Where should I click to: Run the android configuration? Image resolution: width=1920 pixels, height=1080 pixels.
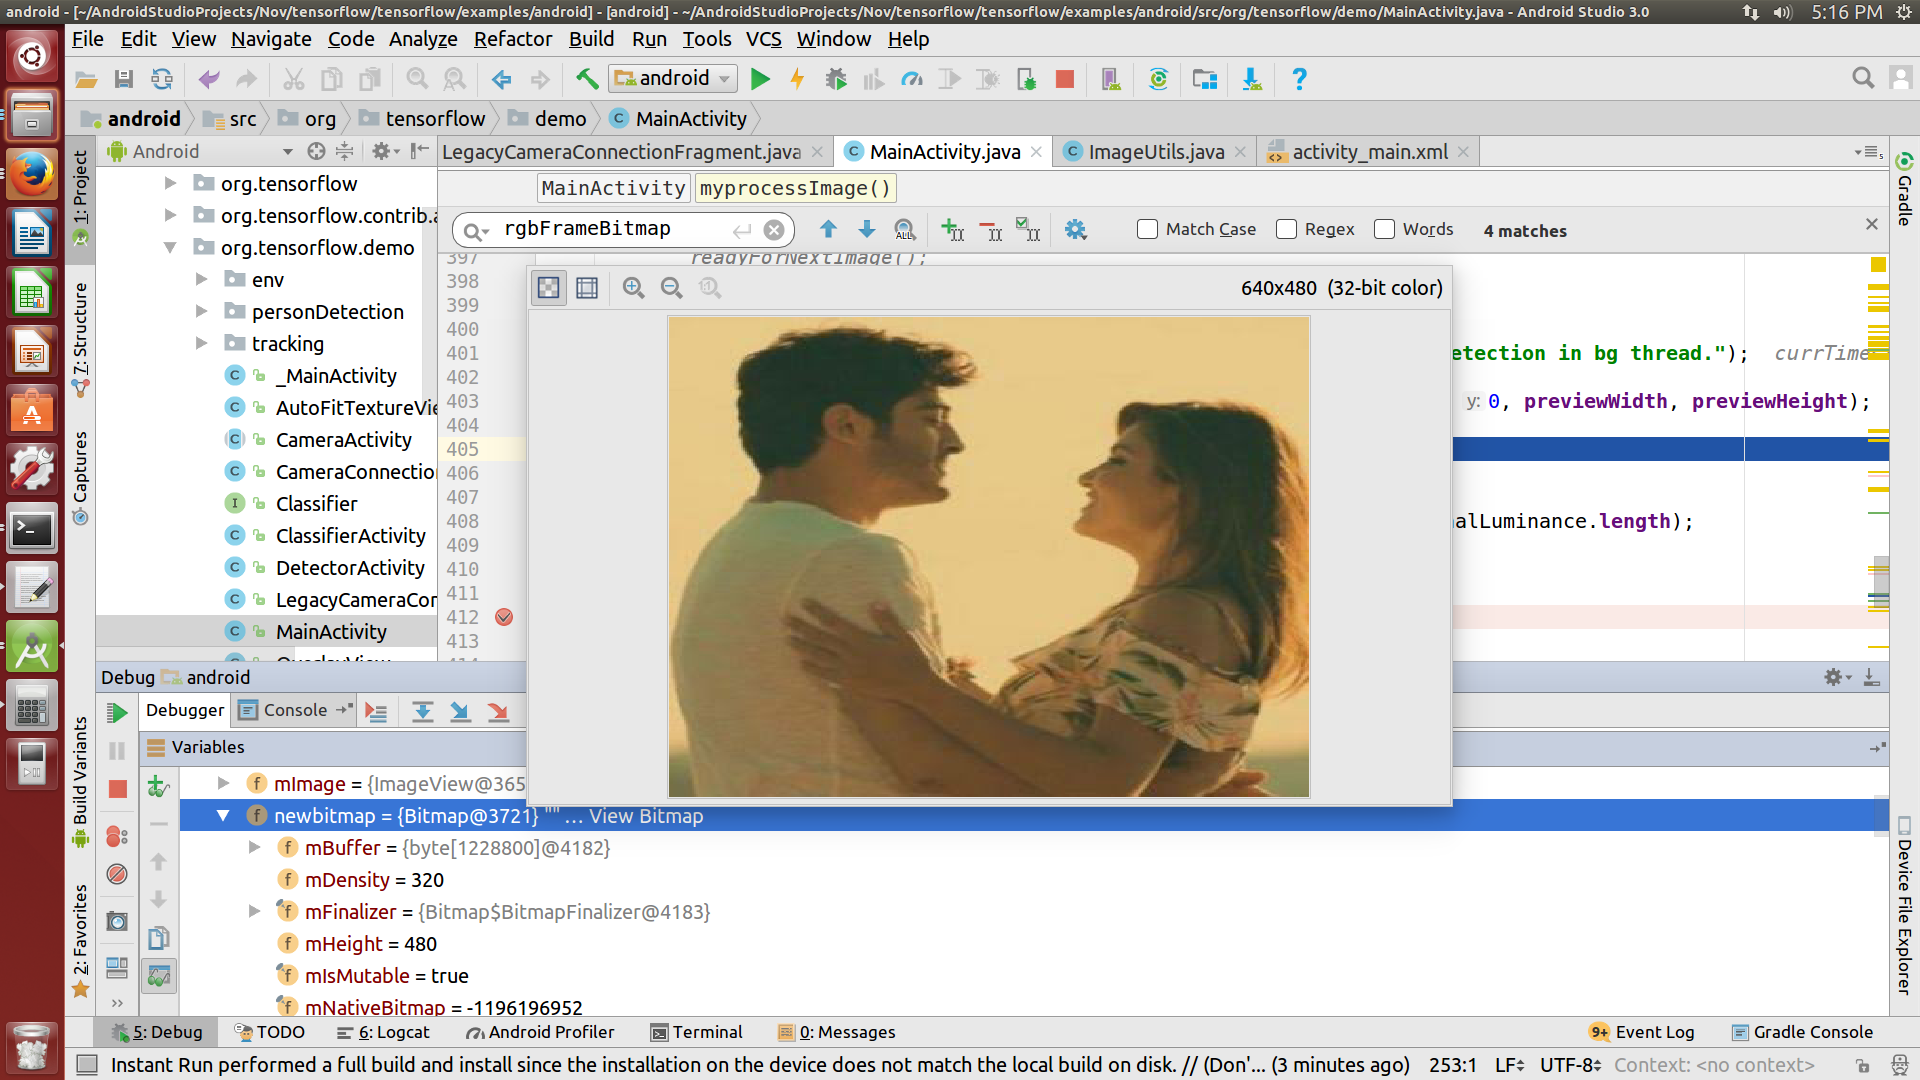coord(760,78)
